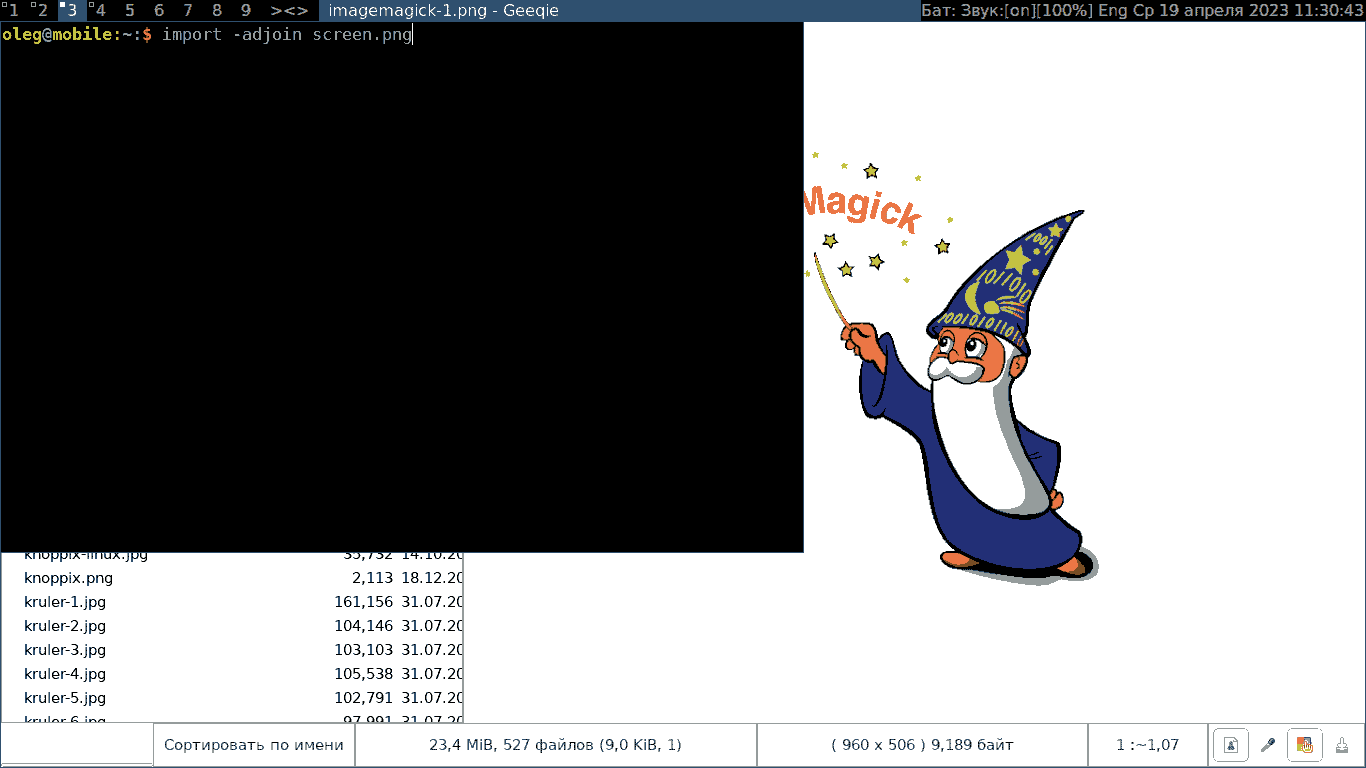This screenshot has width=1366, height=768.
Task: Toggle the color management icon in status bar
Action: pos(1304,745)
